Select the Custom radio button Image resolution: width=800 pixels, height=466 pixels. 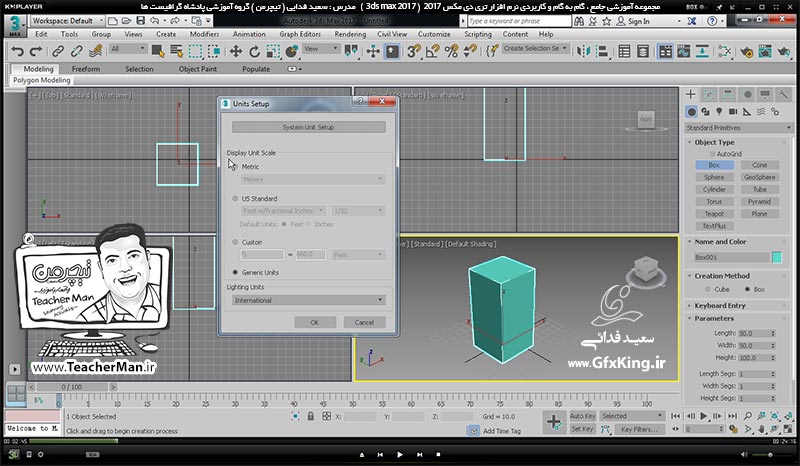coord(235,242)
